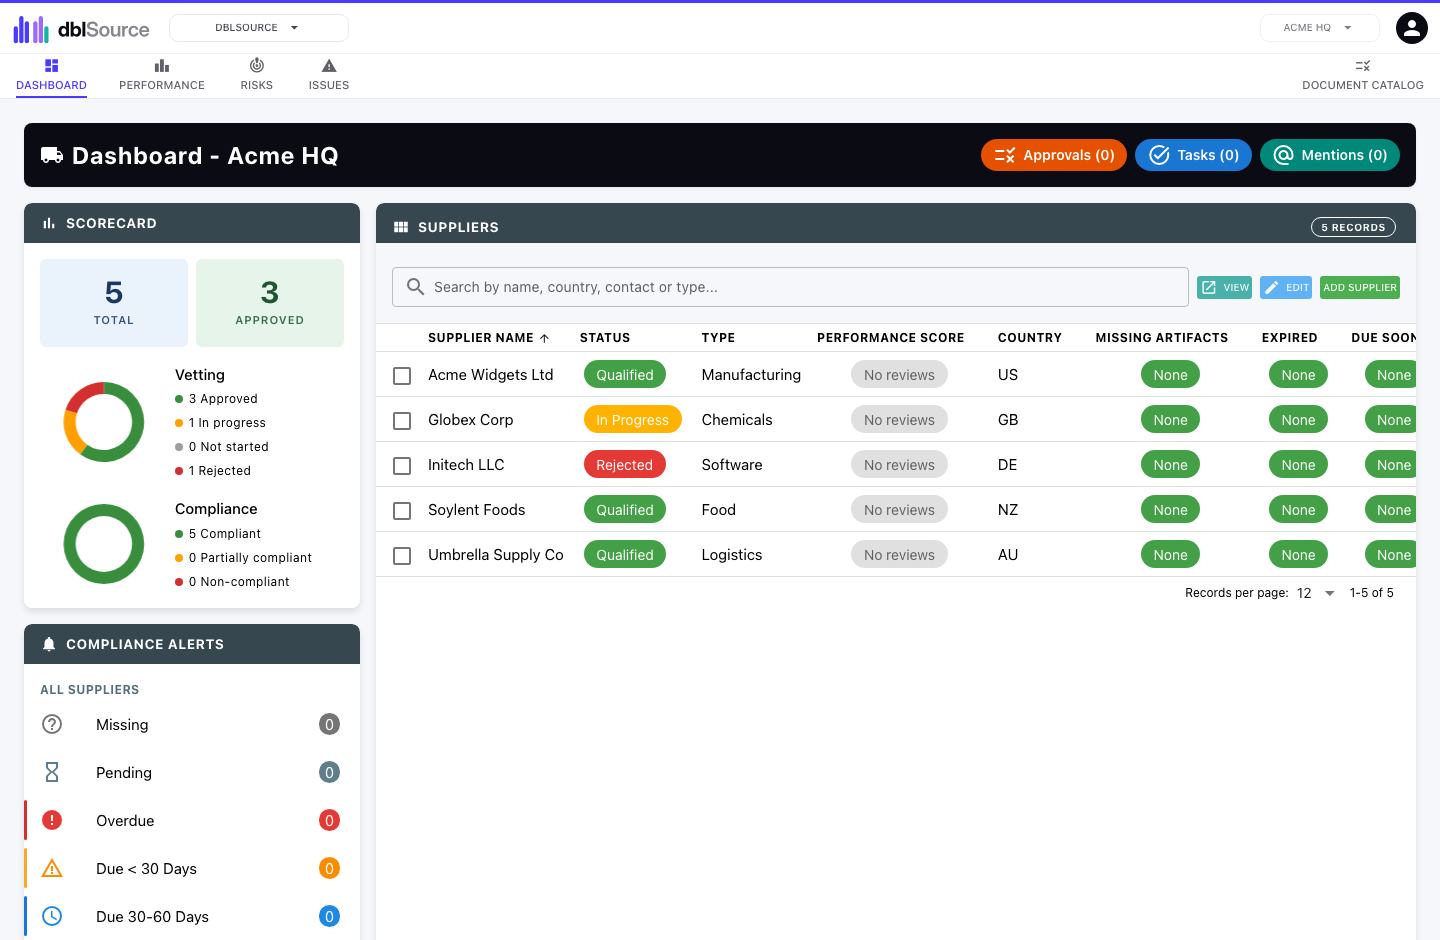Click the 5 Records badge
Screen dimensions: 1440x940
click(1353, 227)
